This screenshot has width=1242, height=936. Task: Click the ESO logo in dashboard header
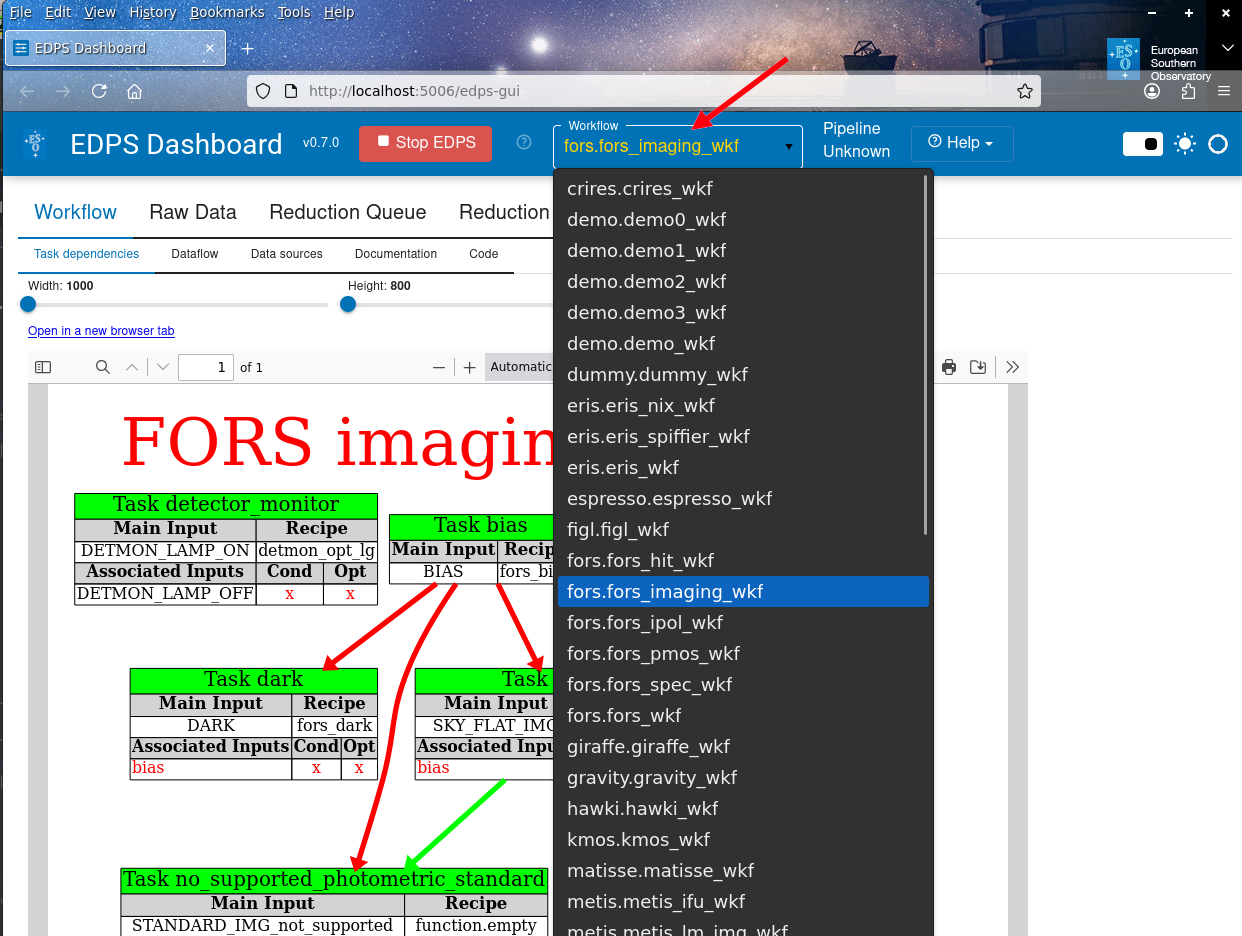35,144
